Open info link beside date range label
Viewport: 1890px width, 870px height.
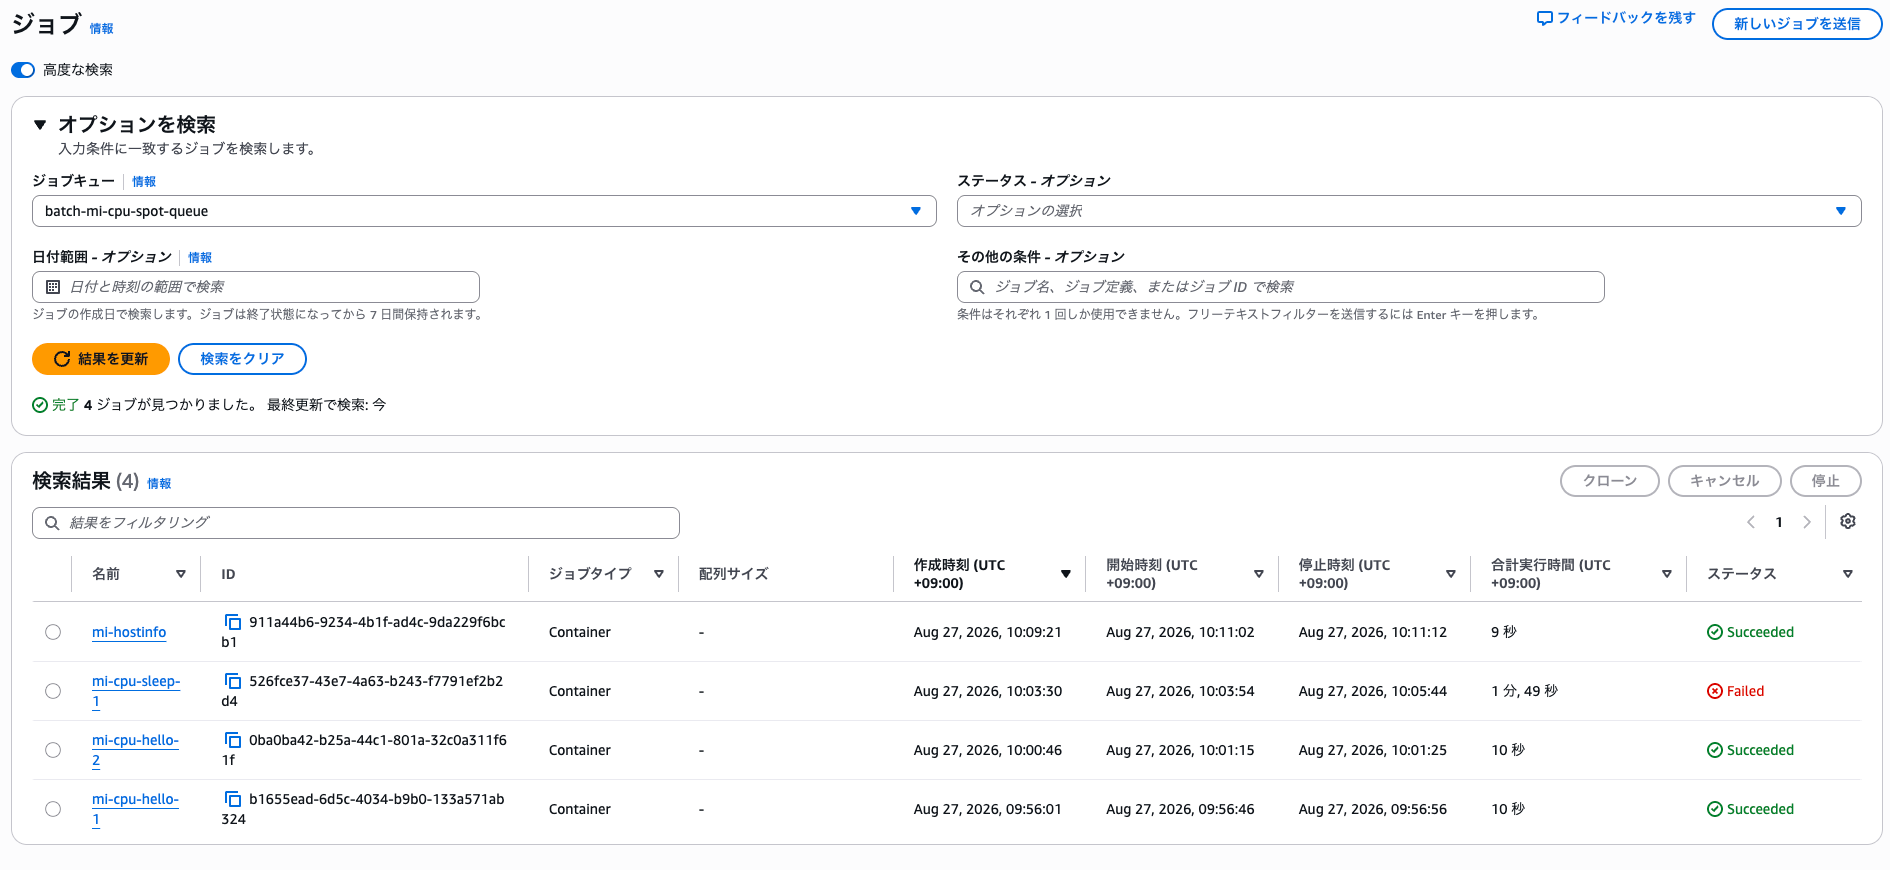coord(200,258)
